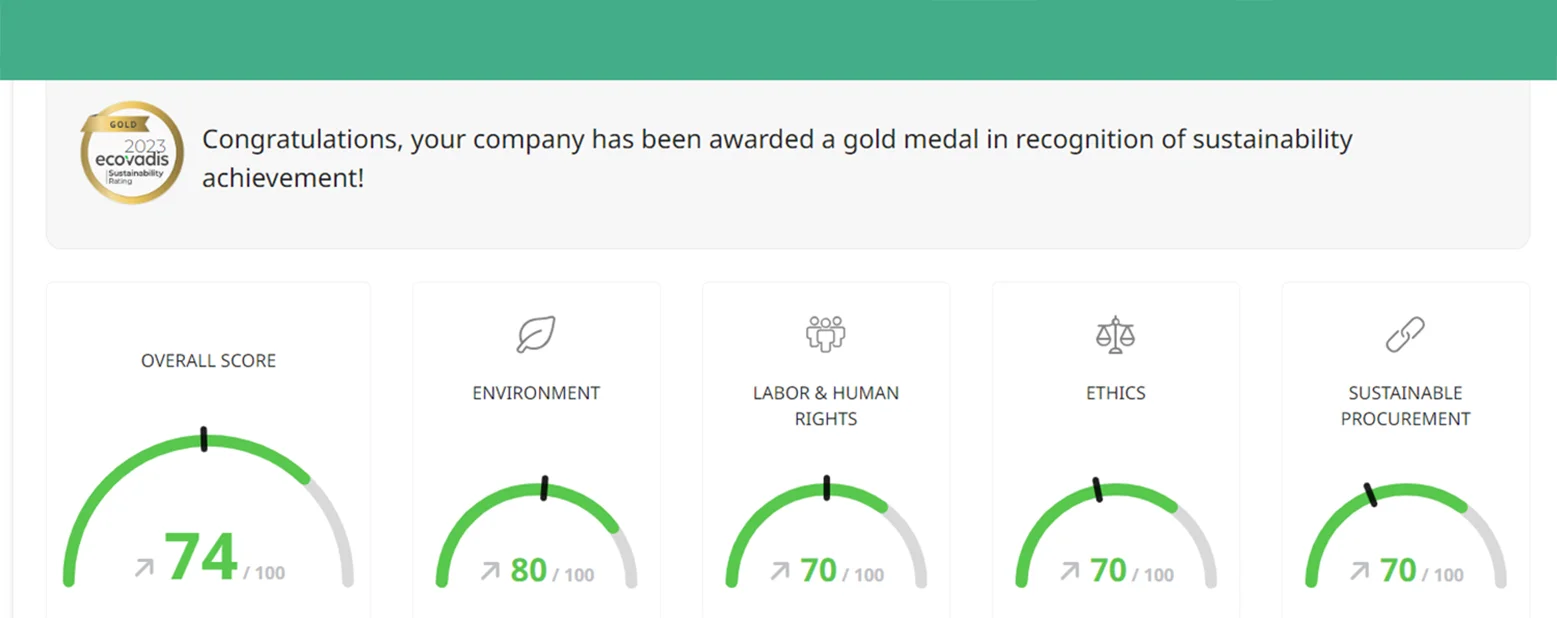
Task: Click the trend arrow beside overall score 74
Action: (x=144, y=568)
